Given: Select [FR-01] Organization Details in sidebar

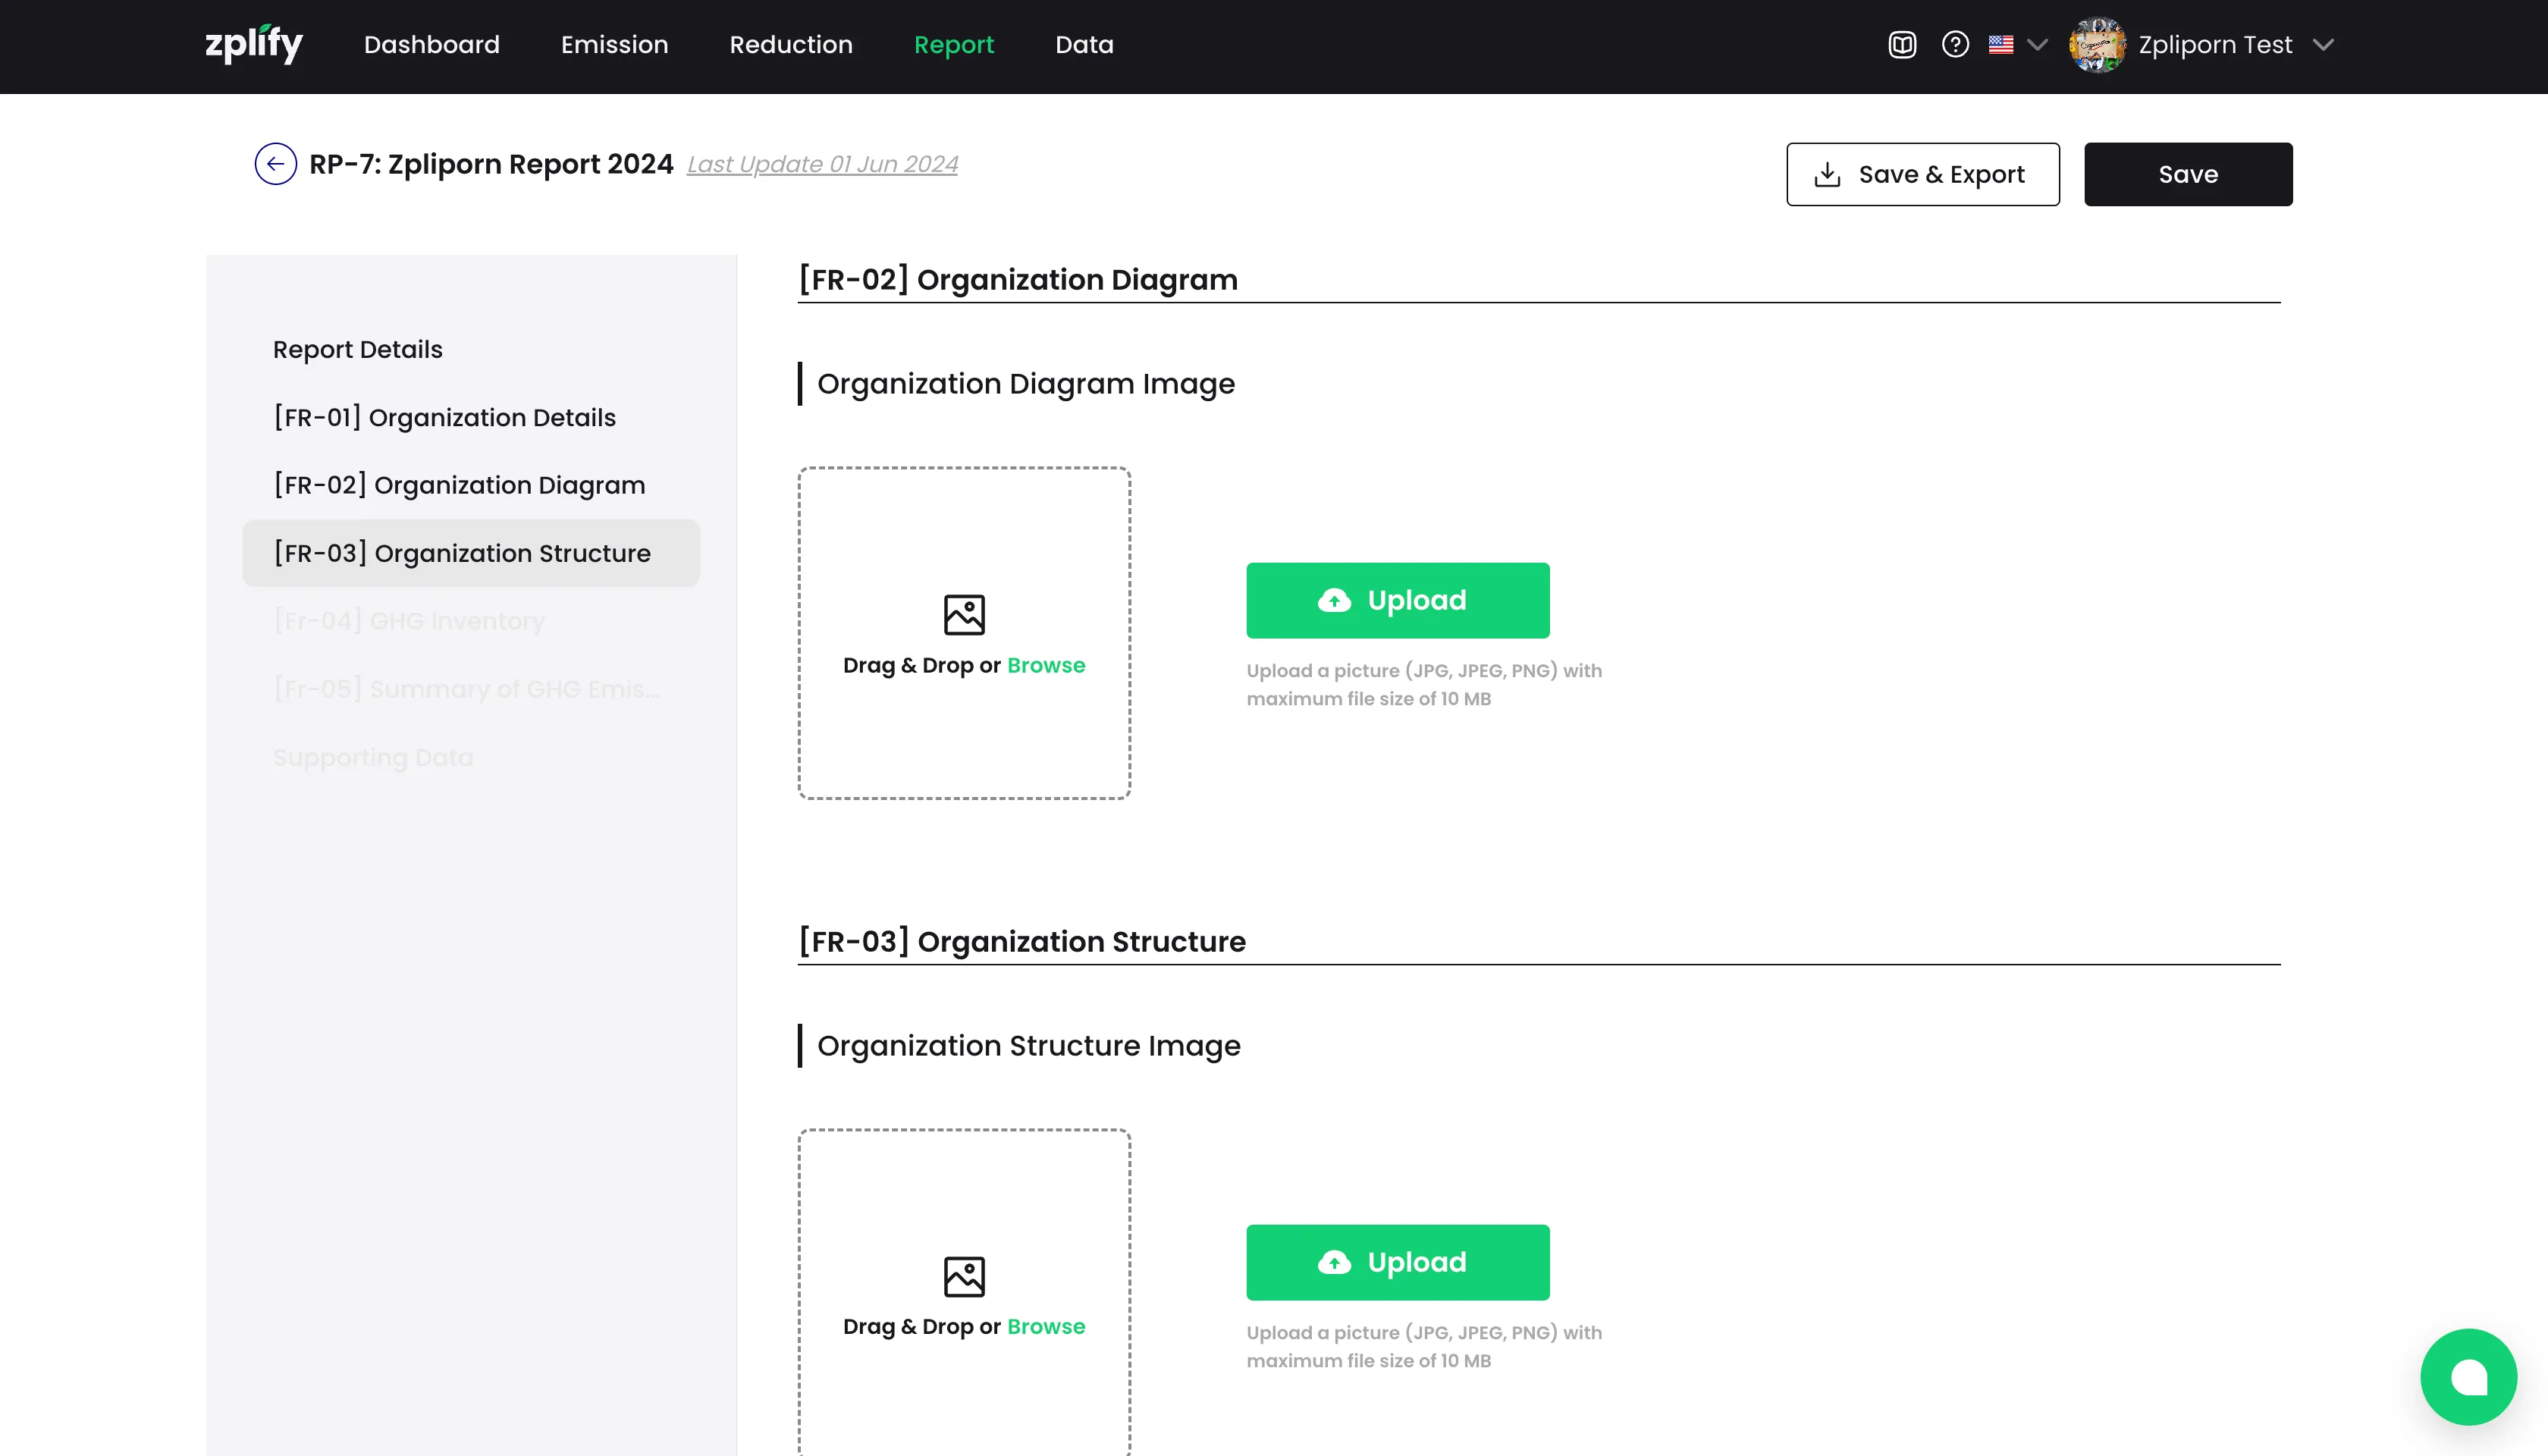Looking at the screenshot, I should [445, 418].
